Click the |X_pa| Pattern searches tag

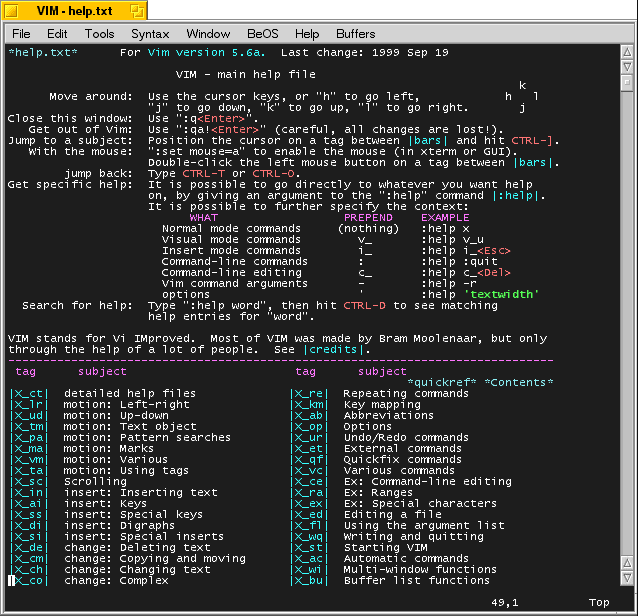pyautogui.click(x=29, y=437)
